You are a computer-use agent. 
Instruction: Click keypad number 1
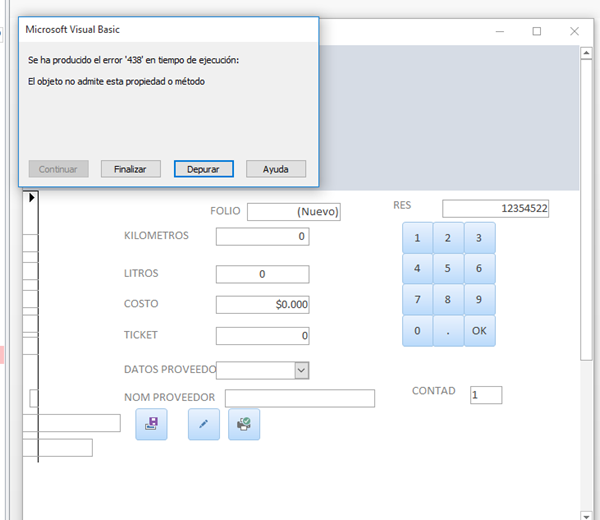[x=417, y=238]
